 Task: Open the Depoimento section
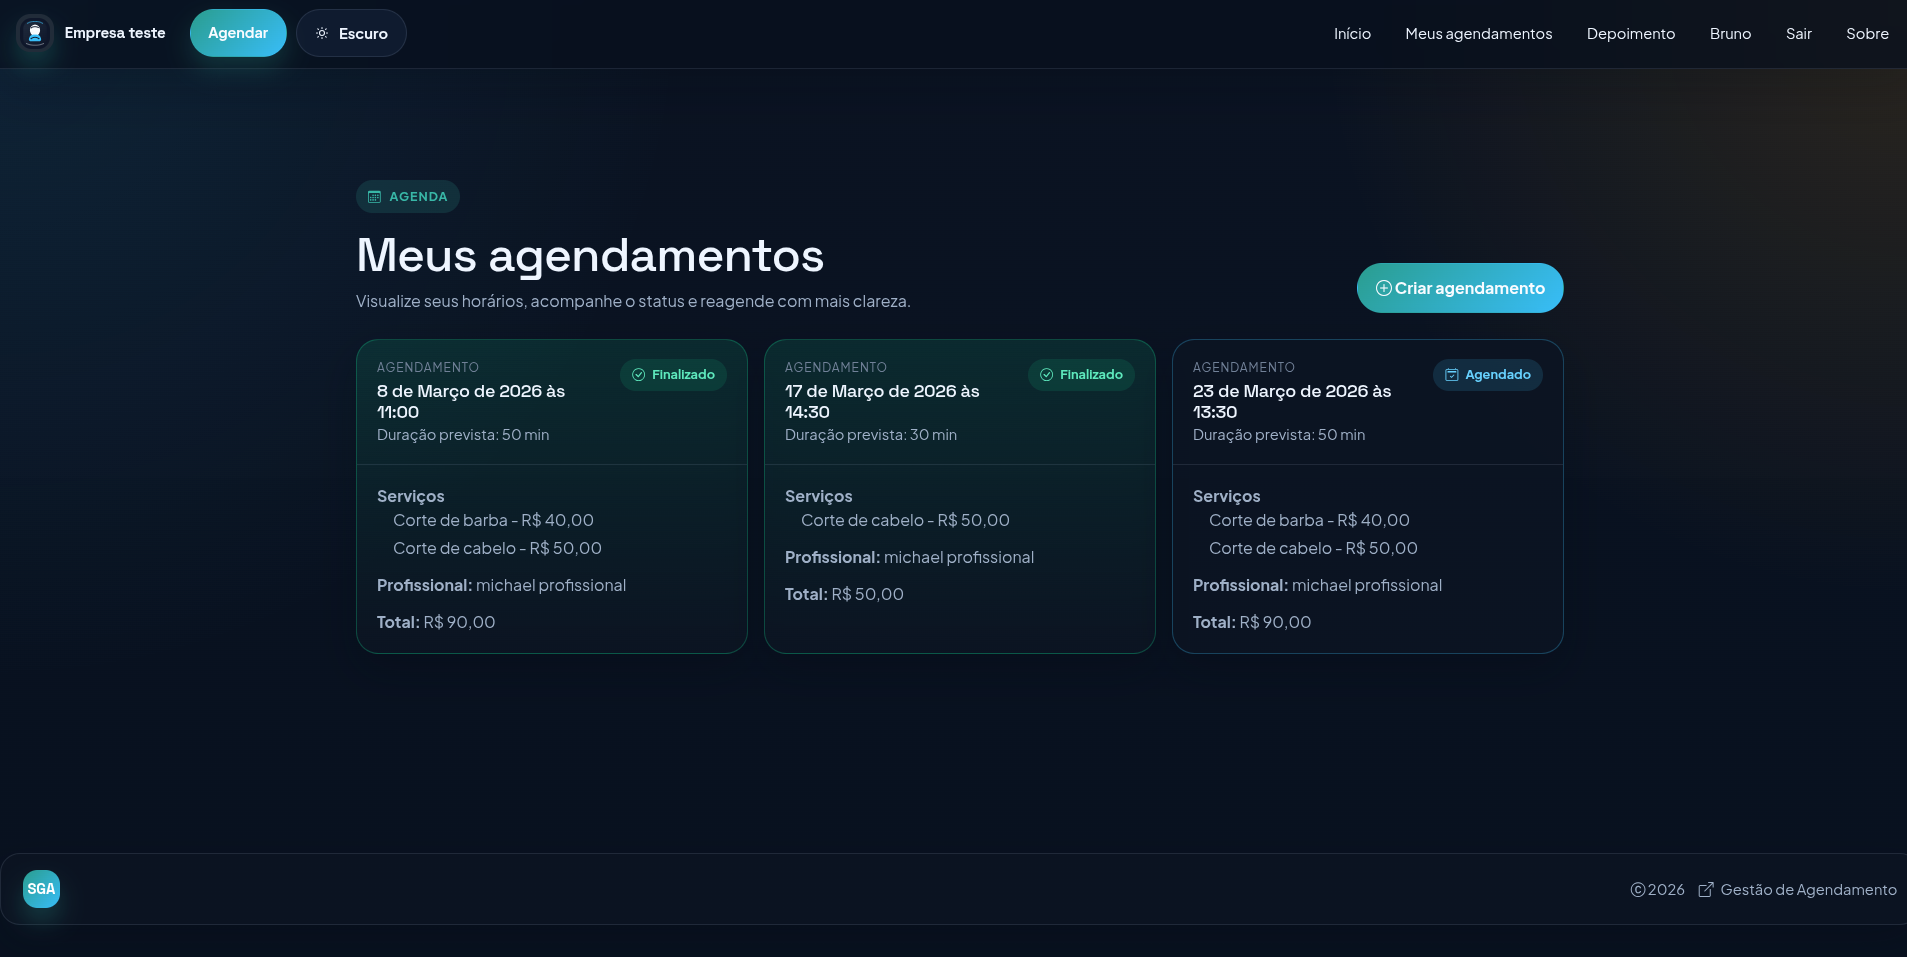coord(1630,33)
